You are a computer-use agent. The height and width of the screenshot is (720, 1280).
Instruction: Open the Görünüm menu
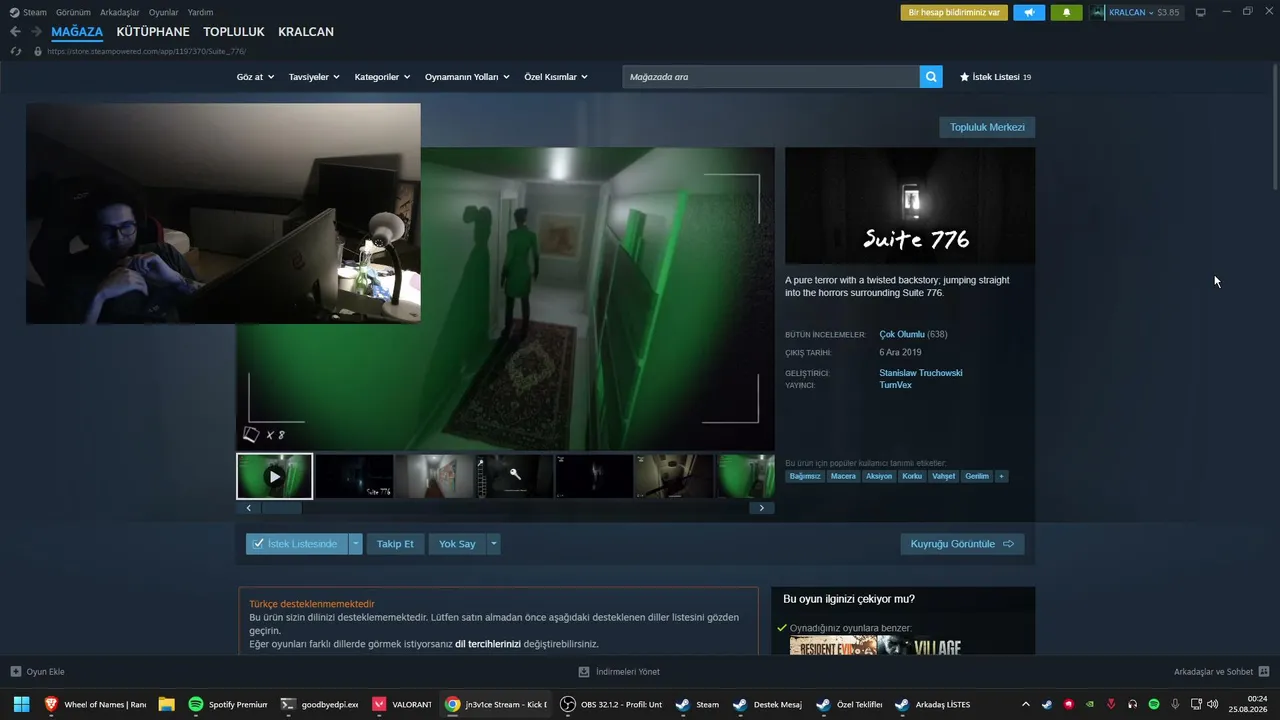73,12
